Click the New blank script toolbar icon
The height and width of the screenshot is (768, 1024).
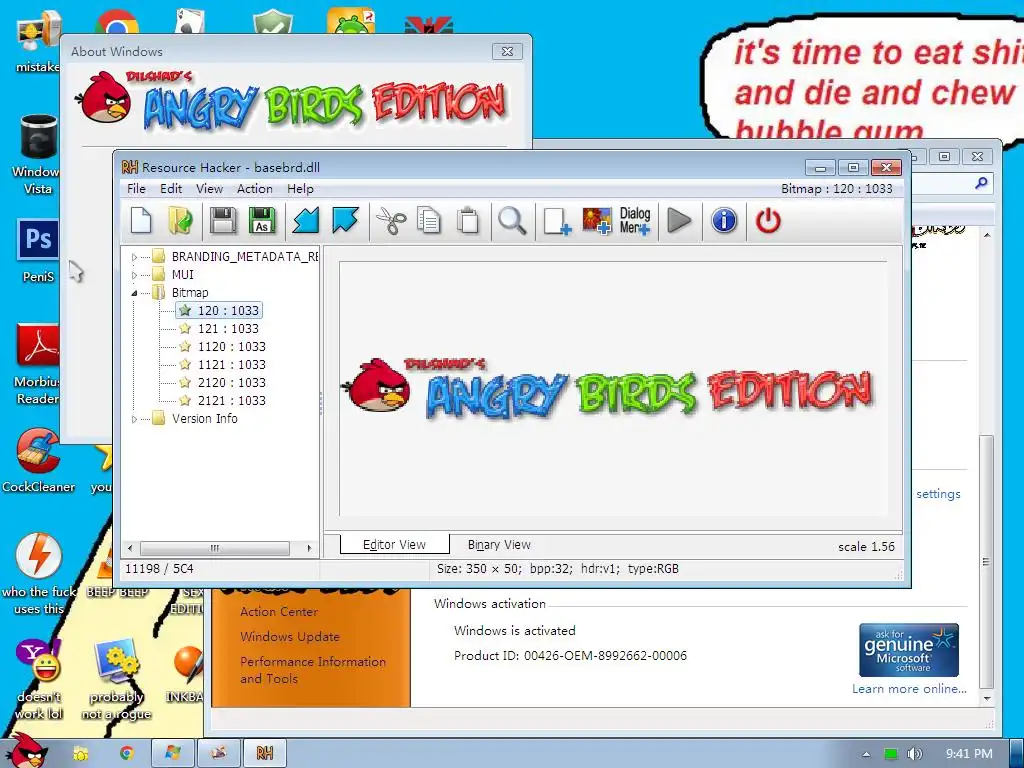pyautogui.click(x=141, y=221)
